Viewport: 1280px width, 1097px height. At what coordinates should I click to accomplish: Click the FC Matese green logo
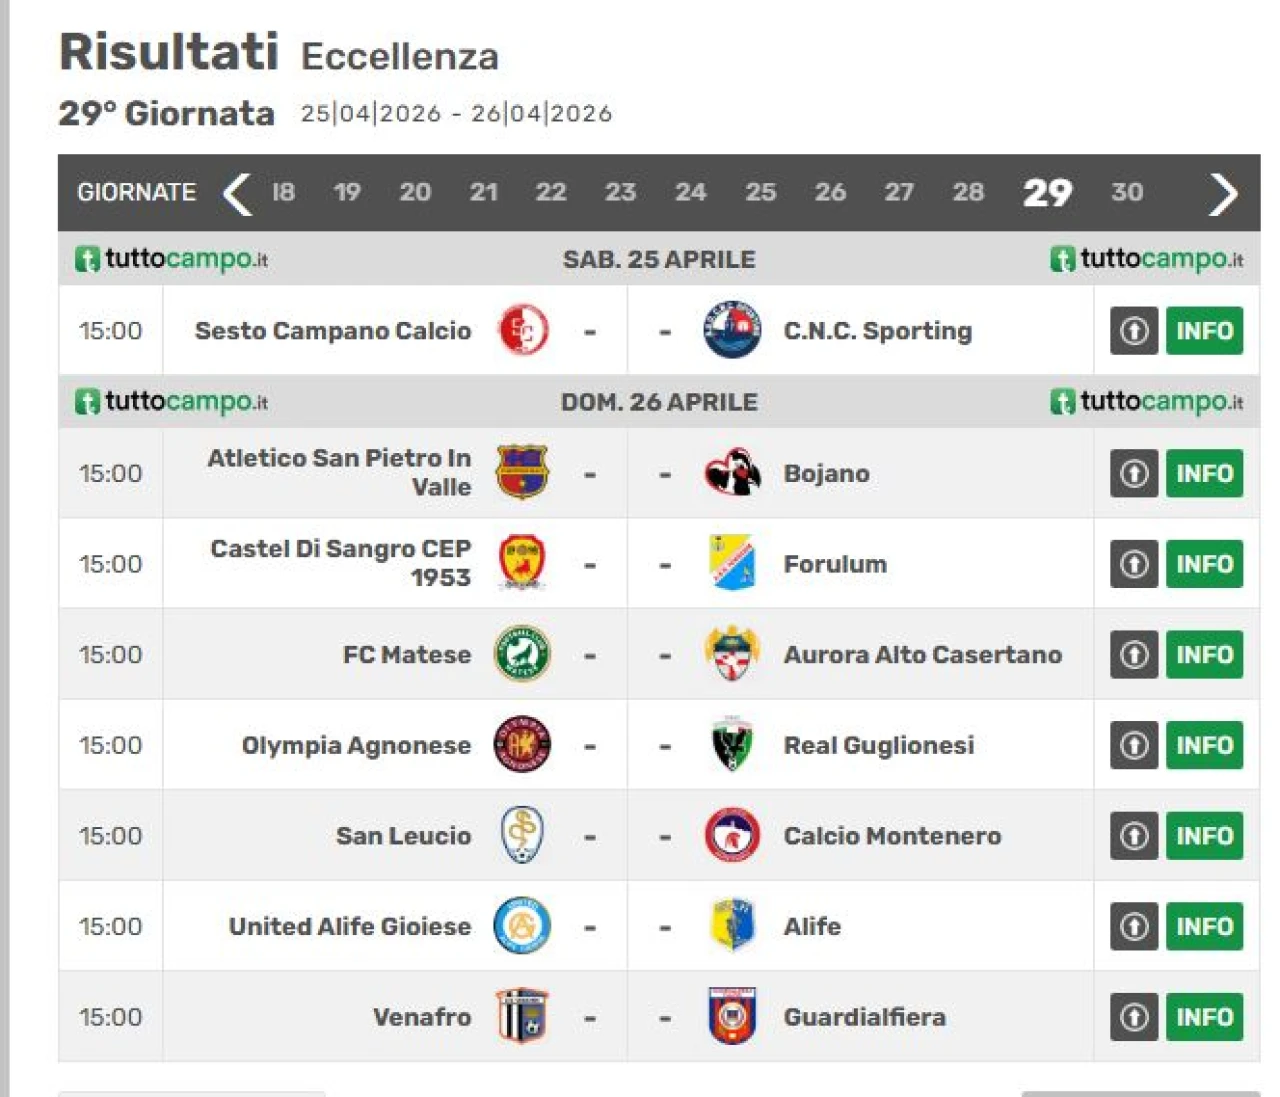522,654
